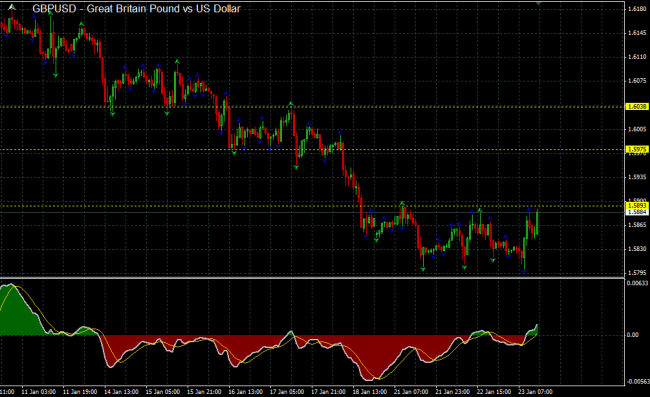650x397 pixels.
Task: Click the 1.6180 price axis label
Action: click(637, 9)
